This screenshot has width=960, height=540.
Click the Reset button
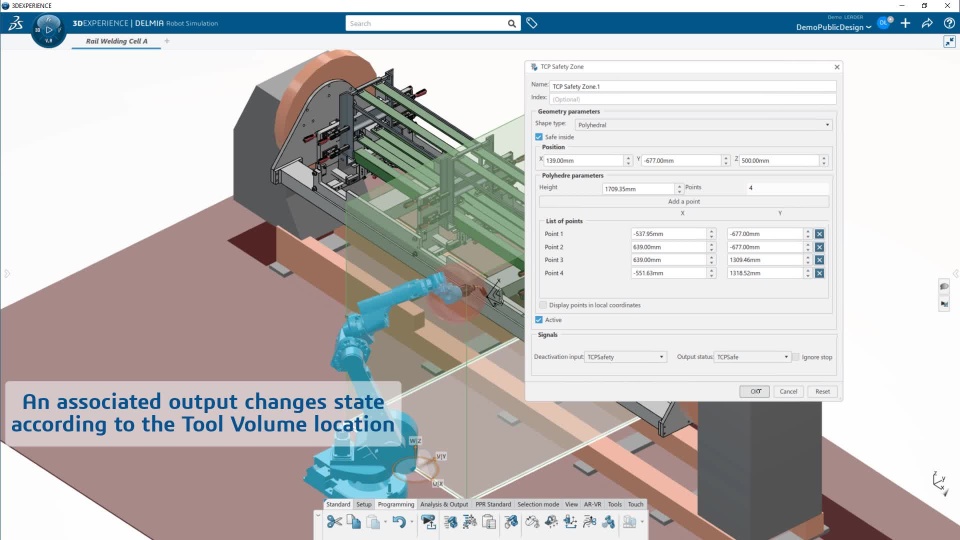tap(822, 391)
